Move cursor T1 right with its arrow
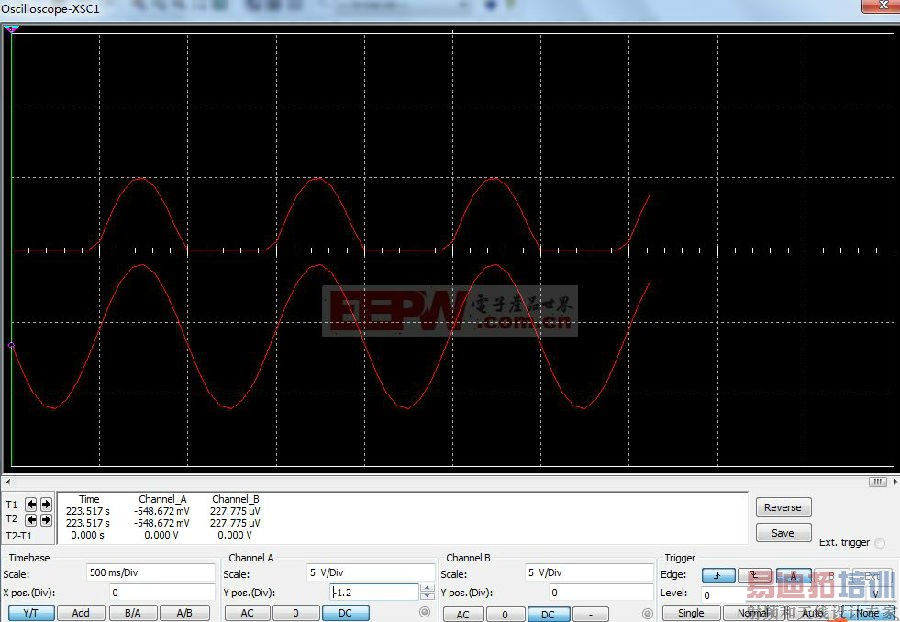 pyautogui.click(x=46, y=504)
